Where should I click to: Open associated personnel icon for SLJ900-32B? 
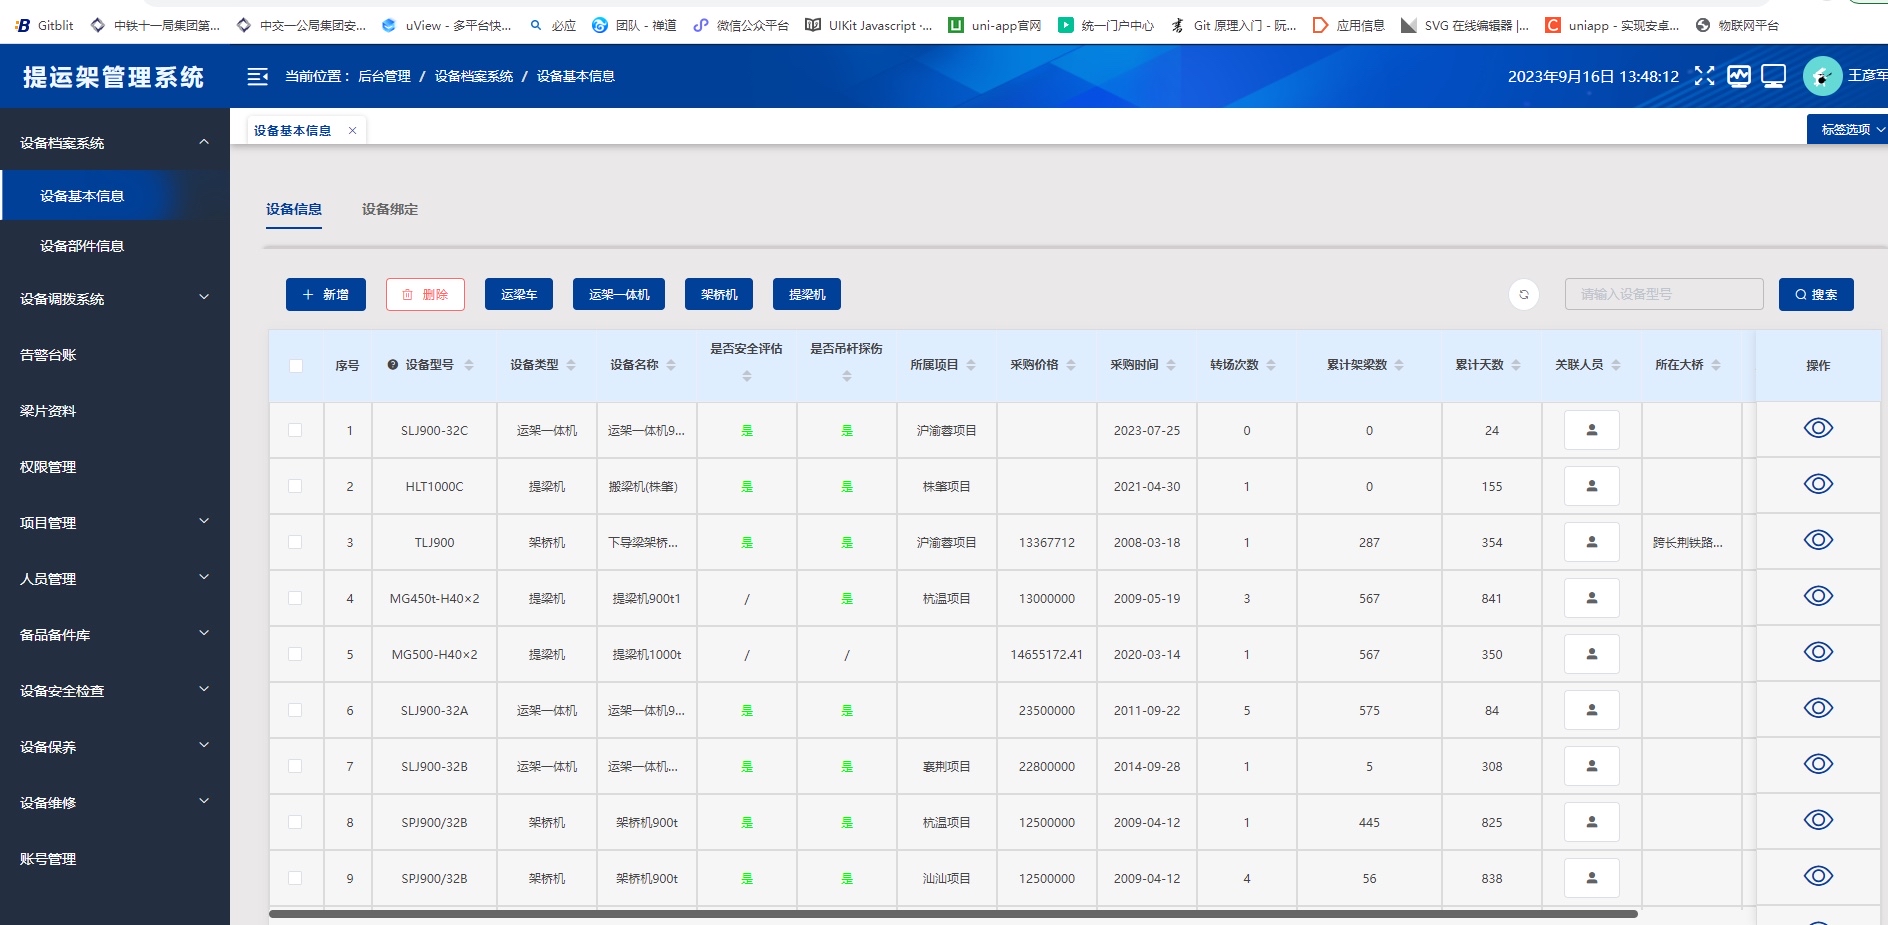pyautogui.click(x=1592, y=766)
